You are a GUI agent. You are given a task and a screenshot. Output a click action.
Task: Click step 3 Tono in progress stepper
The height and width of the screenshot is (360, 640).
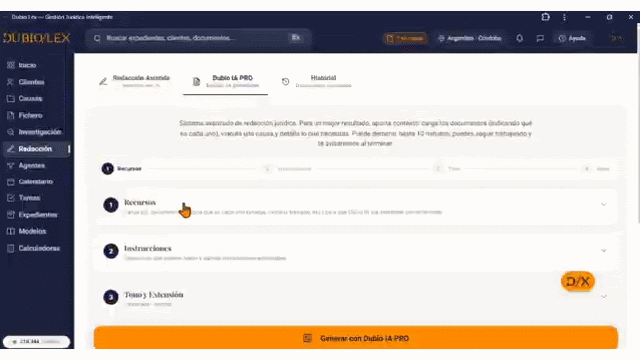pyautogui.click(x=447, y=169)
